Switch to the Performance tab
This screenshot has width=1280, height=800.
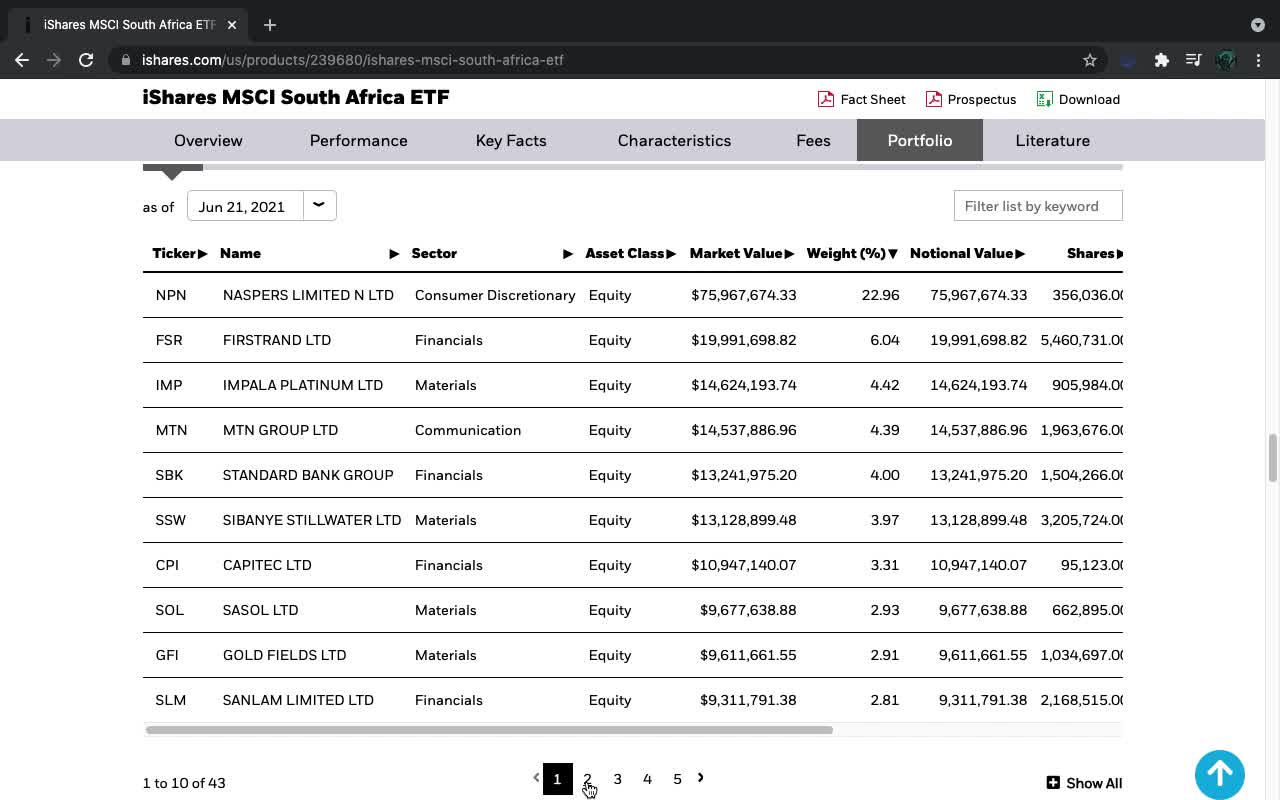(358, 140)
